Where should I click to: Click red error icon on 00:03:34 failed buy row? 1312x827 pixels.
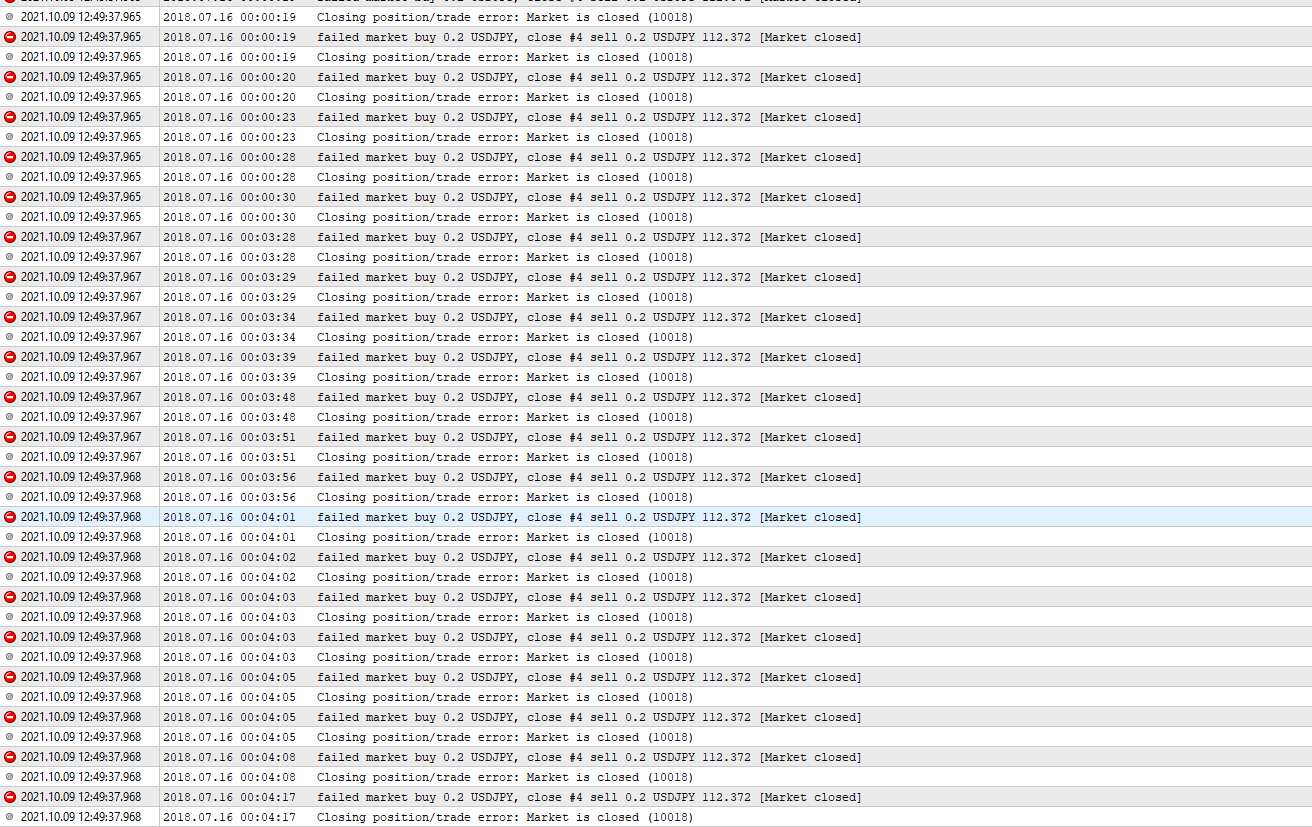pyautogui.click(x=10, y=317)
